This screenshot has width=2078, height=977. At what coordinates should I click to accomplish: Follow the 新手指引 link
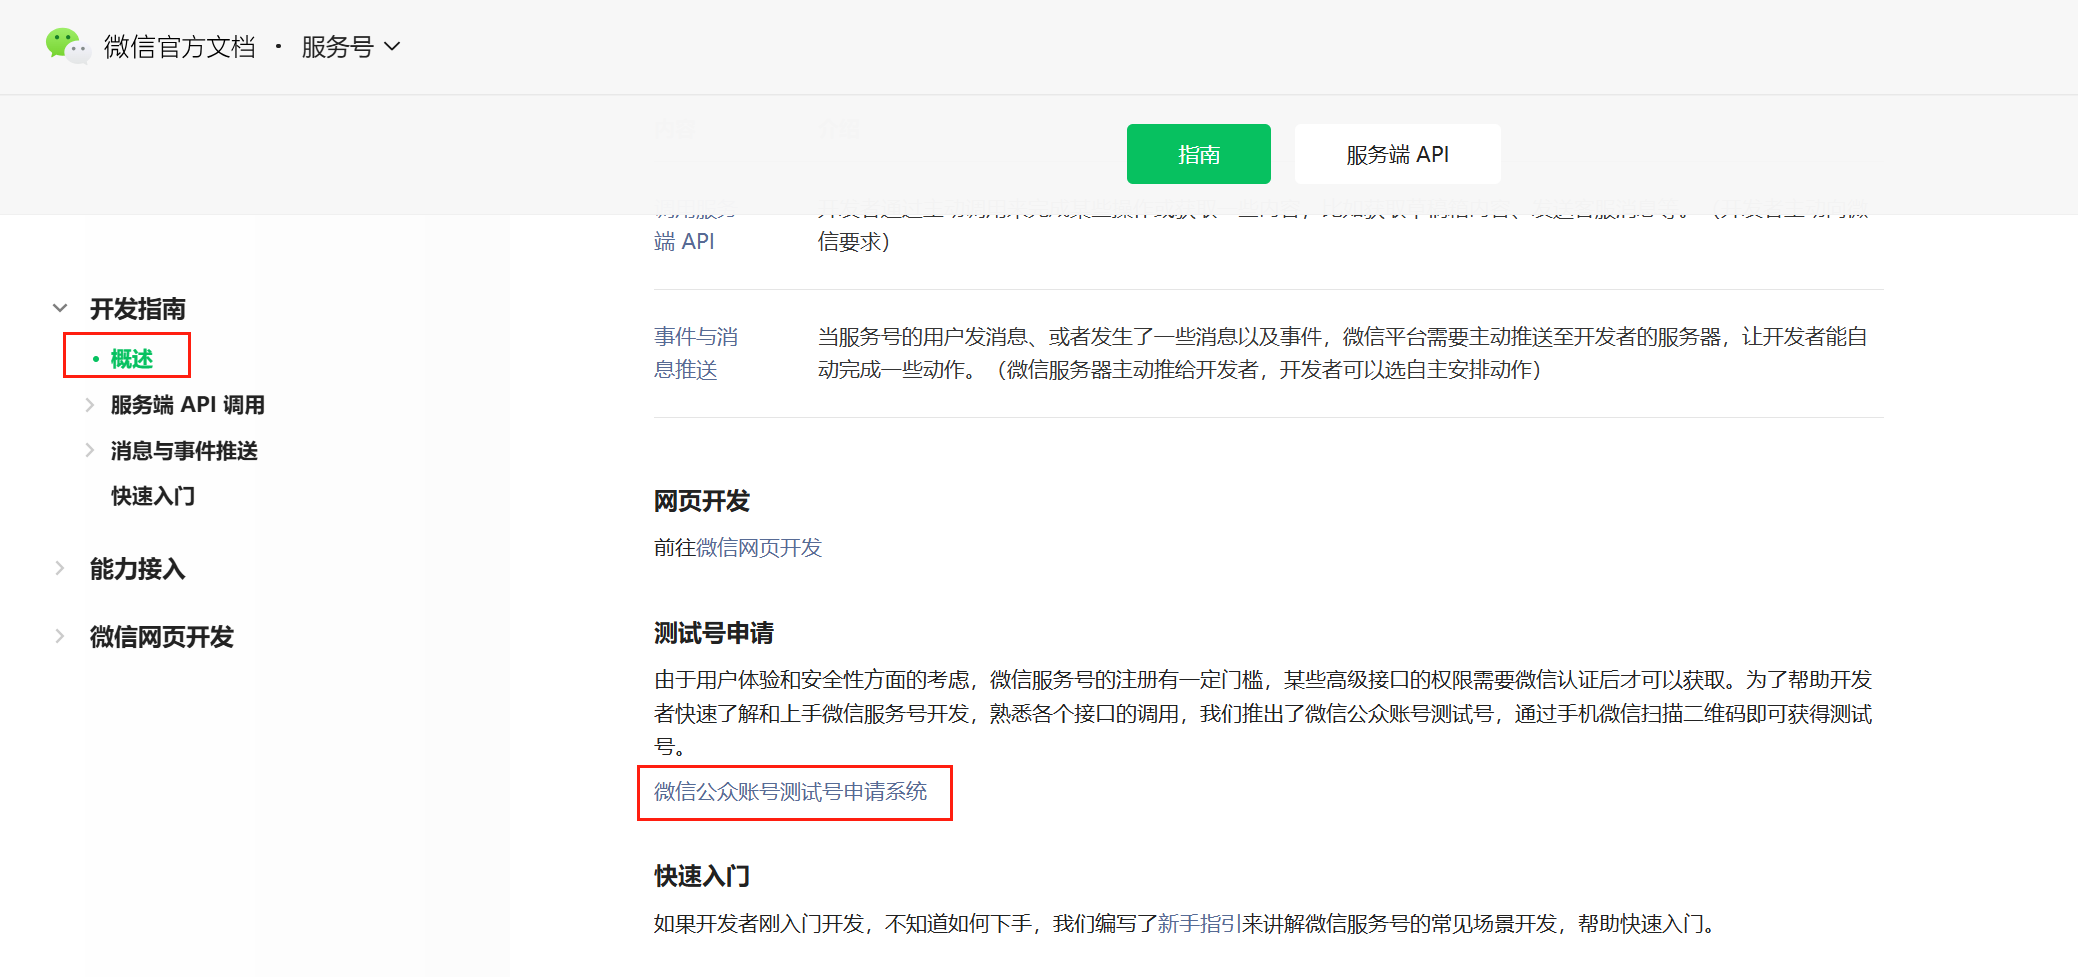click(1199, 924)
